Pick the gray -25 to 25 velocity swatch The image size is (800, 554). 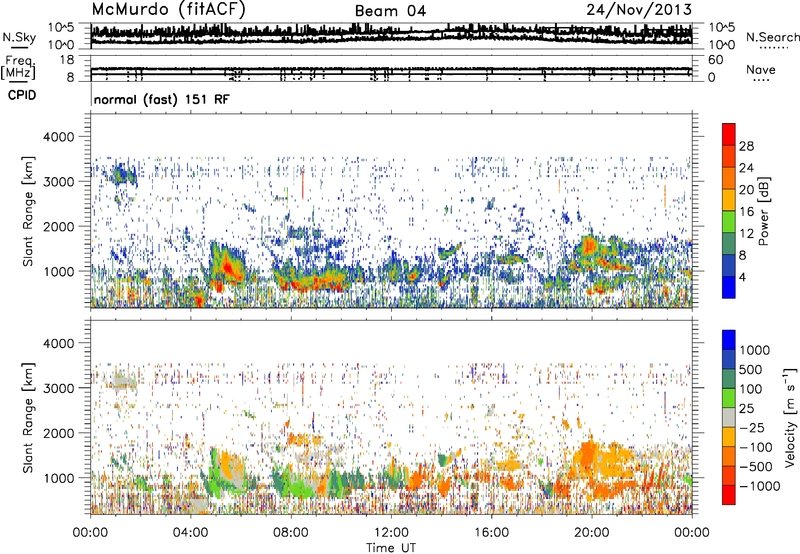click(x=729, y=418)
